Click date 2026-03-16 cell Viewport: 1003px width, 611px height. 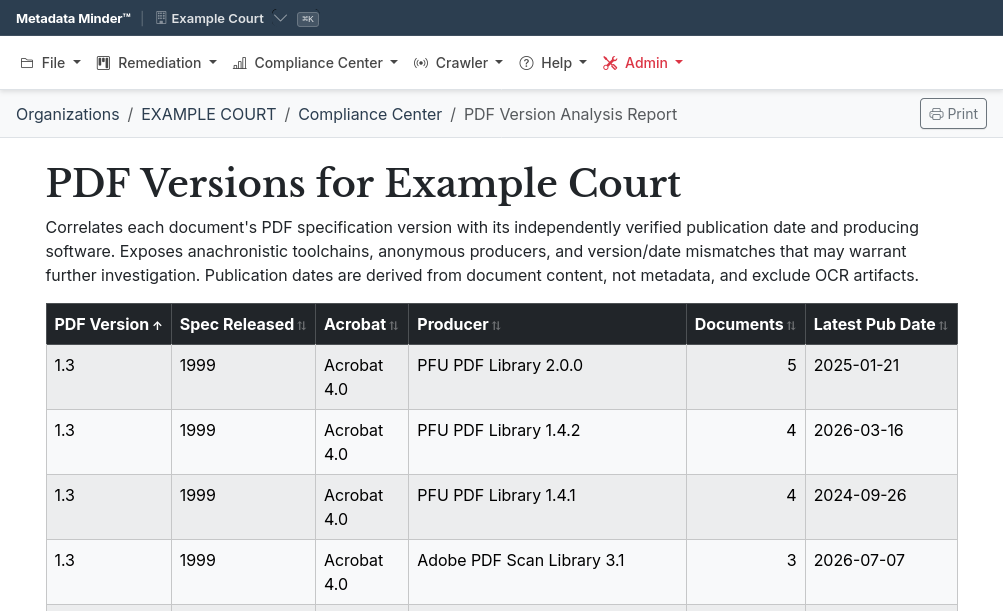tap(881, 442)
